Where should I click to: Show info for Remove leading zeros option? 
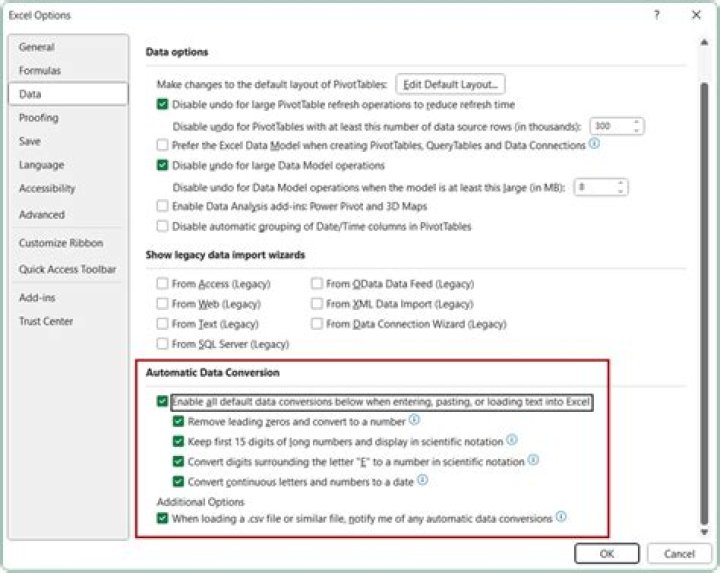click(x=414, y=420)
